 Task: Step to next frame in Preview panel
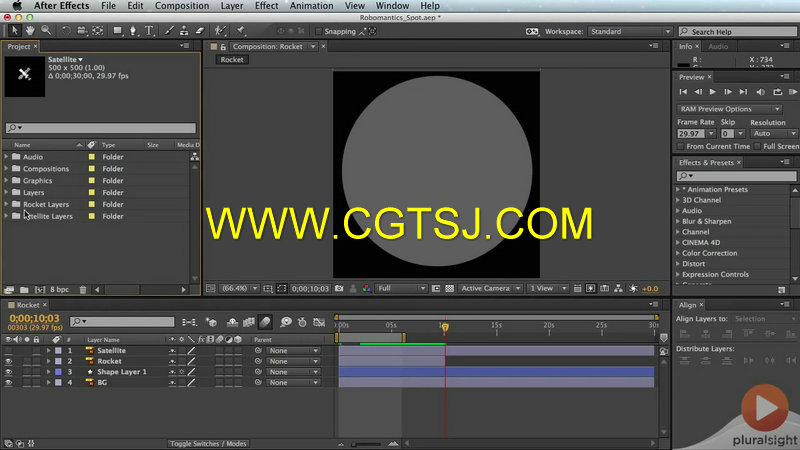coord(728,92)
